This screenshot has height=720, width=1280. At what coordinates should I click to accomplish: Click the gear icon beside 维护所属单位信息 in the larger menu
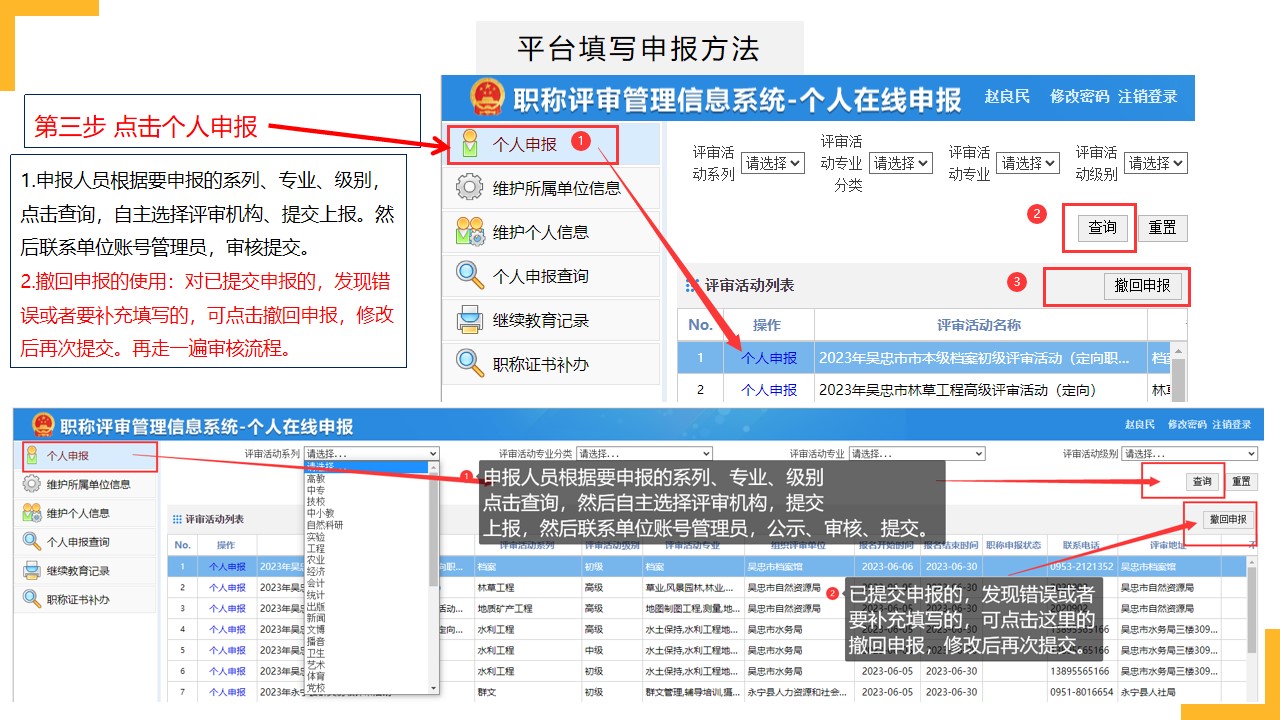click(x=469, y=188)
